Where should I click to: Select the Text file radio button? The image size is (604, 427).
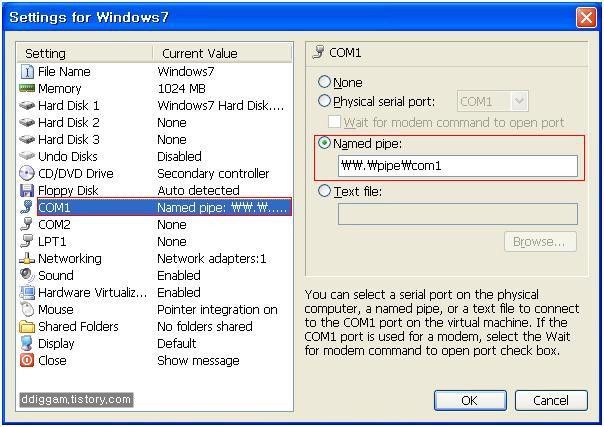[324, 191]
